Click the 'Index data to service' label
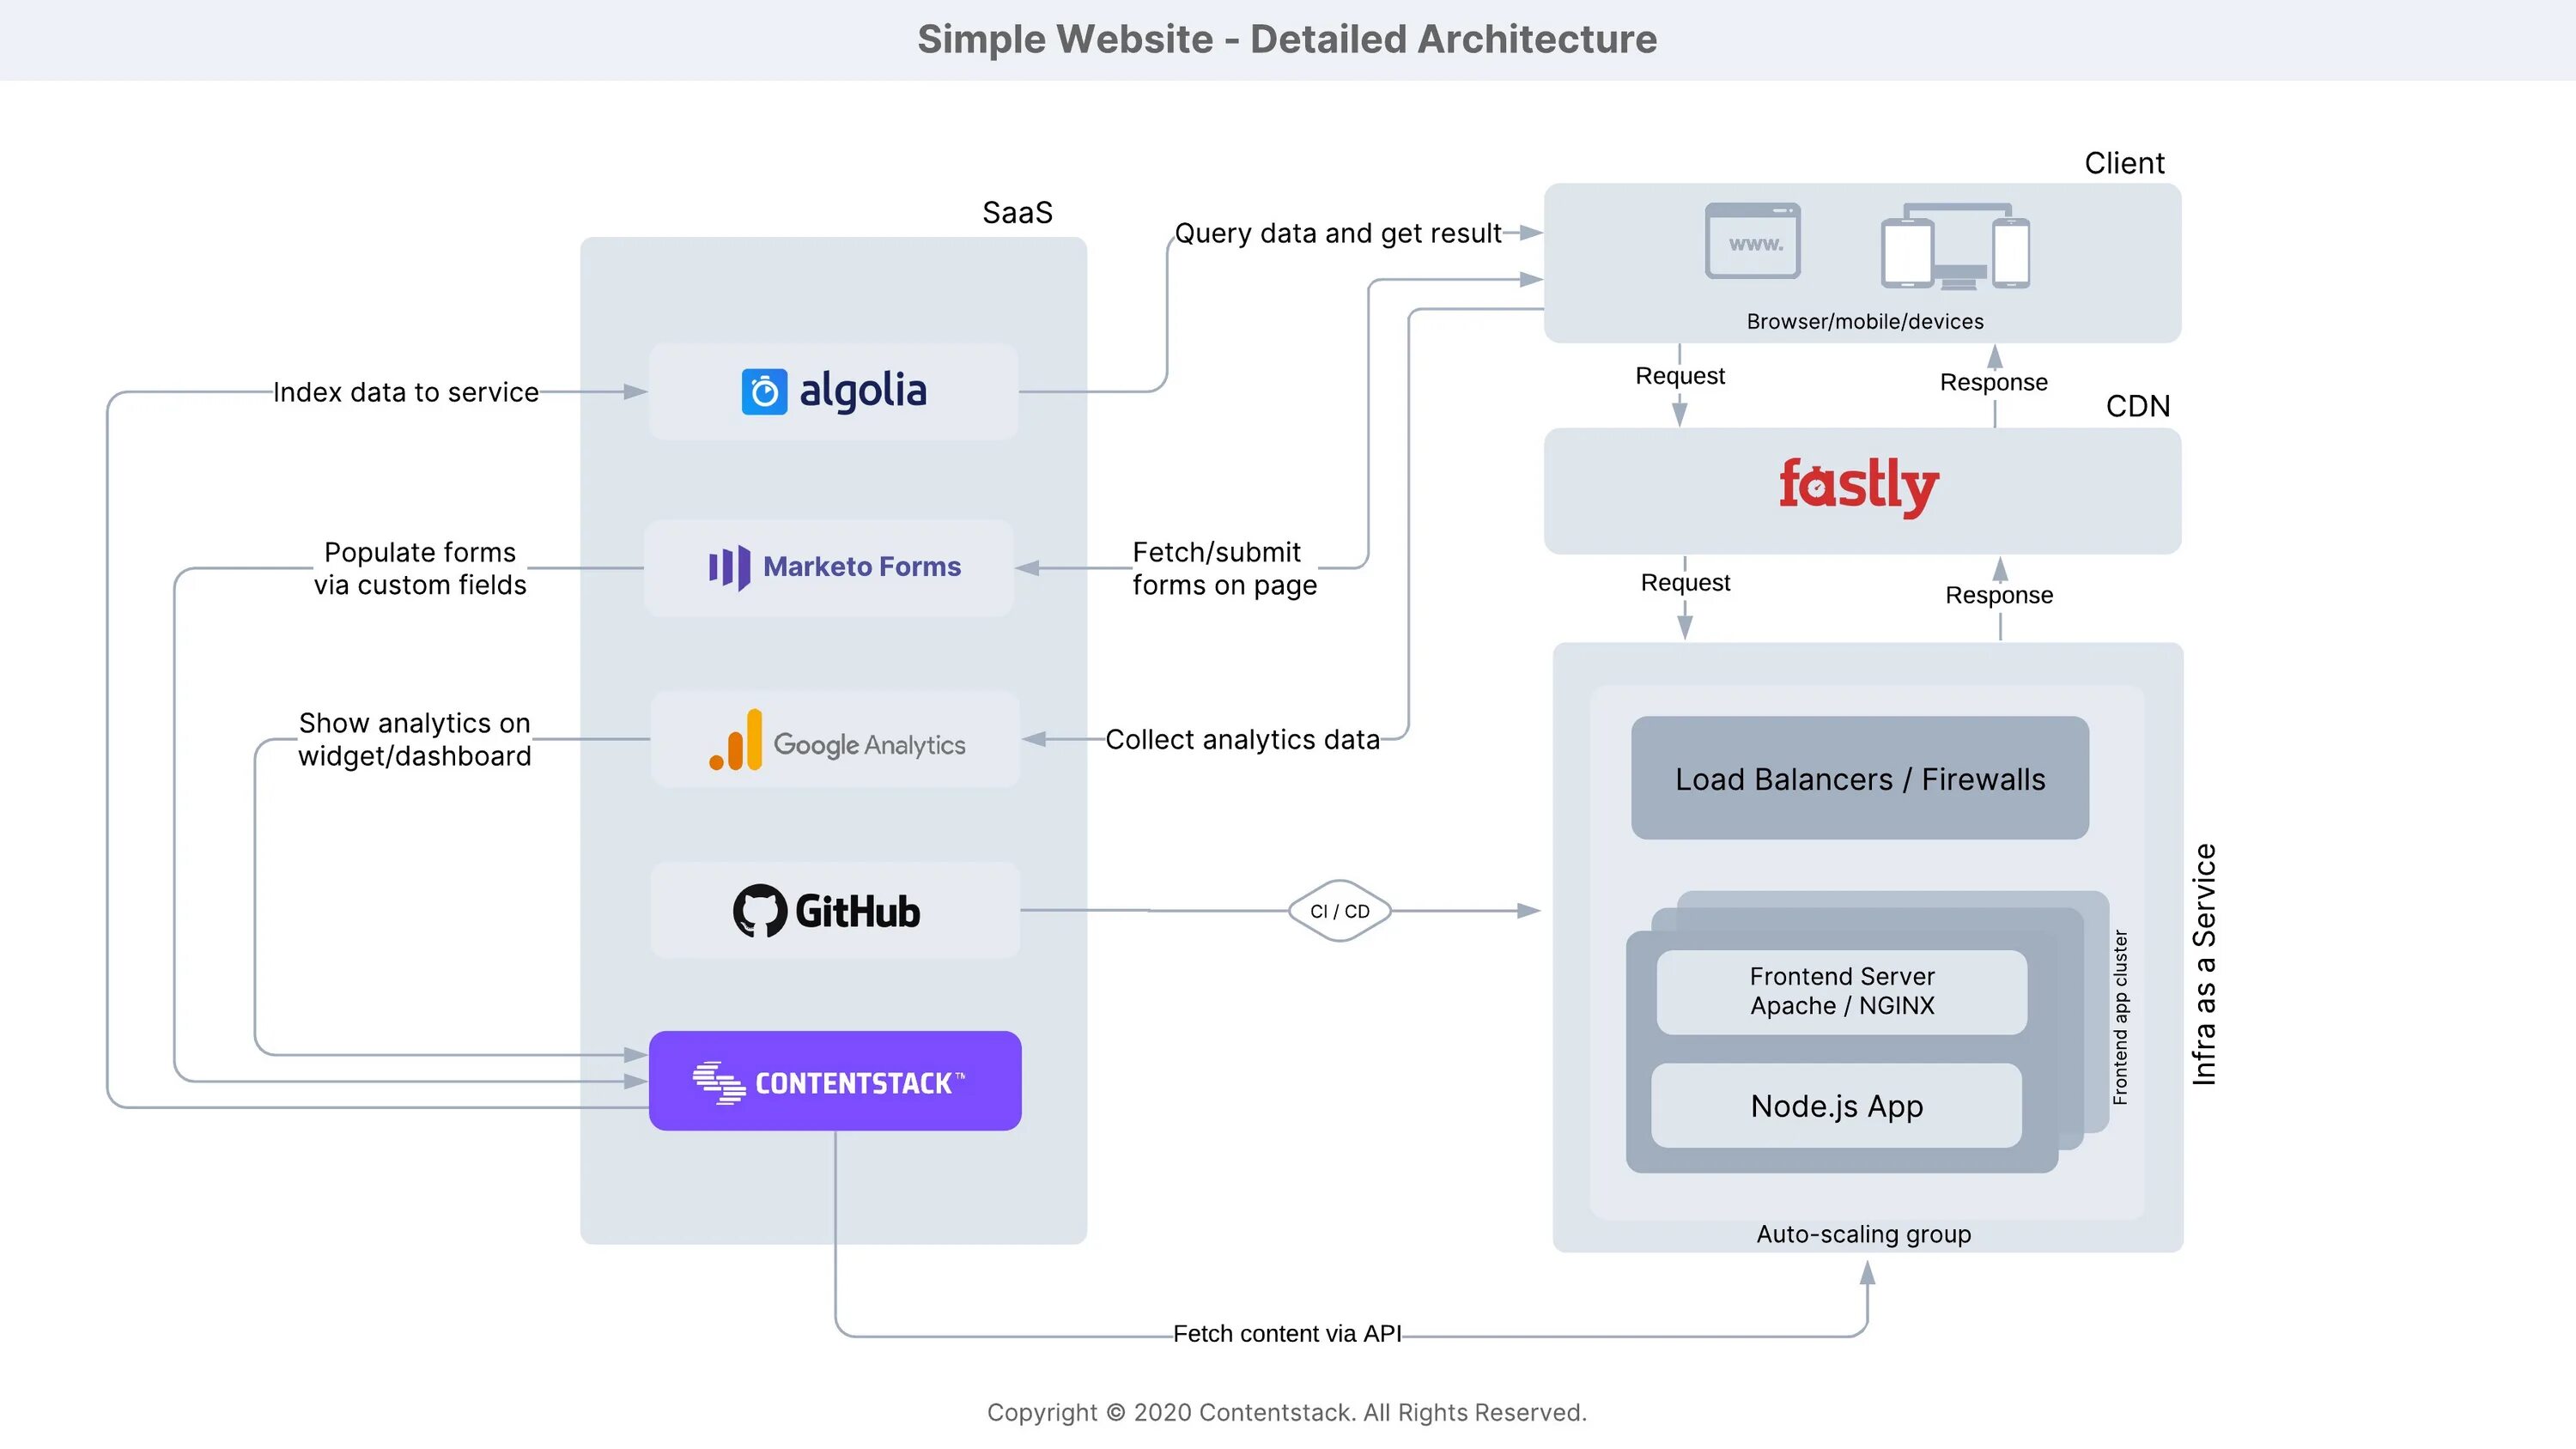The width and height of the screenshot is (2576, 1449). [406, 392]
